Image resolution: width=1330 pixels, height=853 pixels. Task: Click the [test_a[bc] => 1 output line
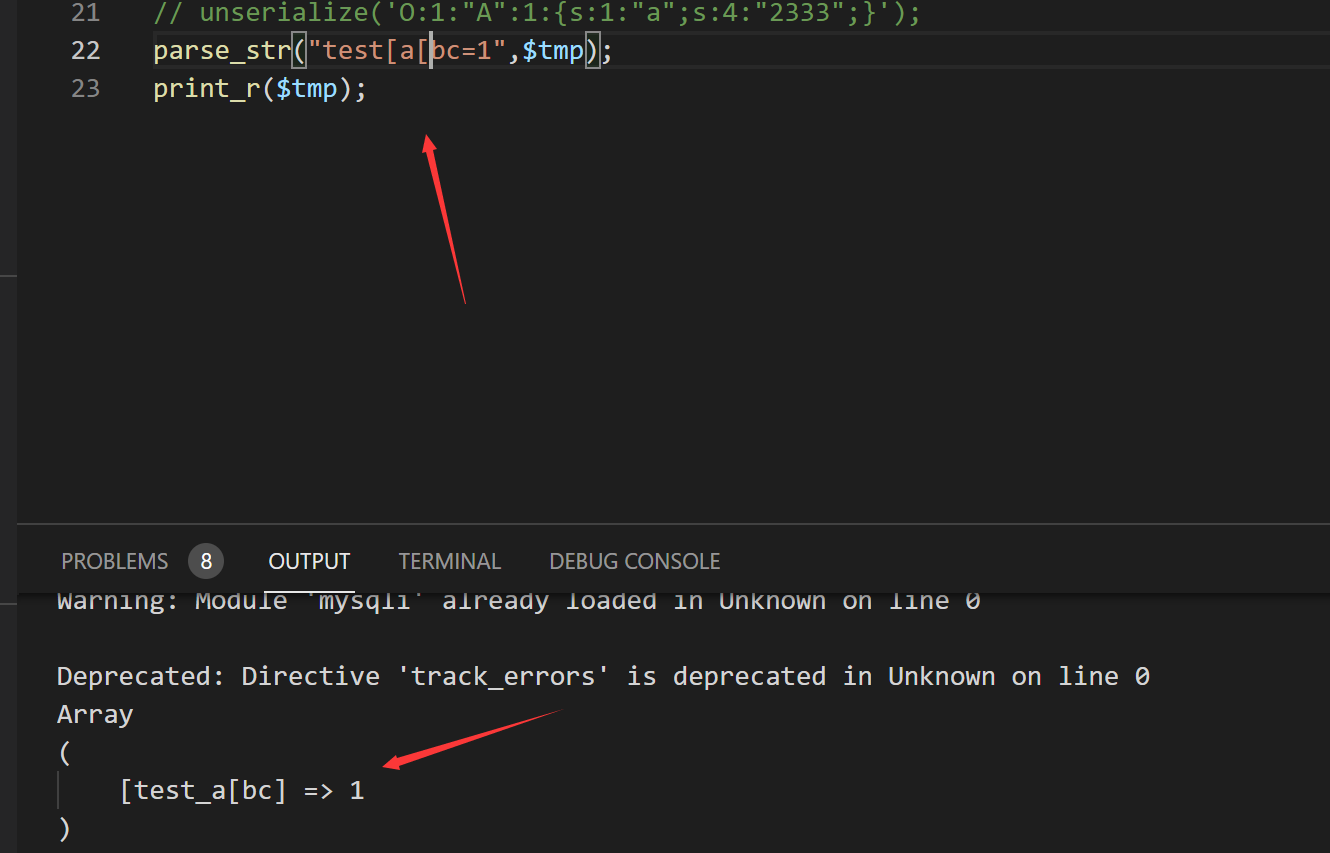(x=241, y=790)
